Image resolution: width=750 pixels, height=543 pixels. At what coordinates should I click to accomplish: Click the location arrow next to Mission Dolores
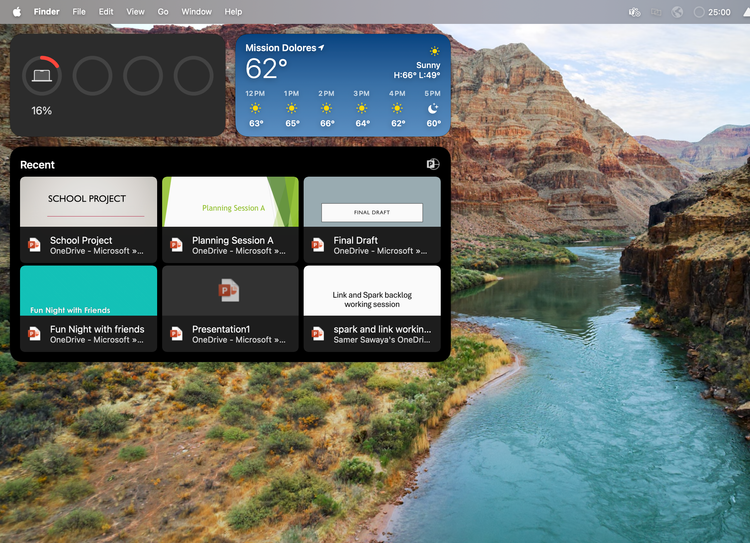tap(321, 47)
